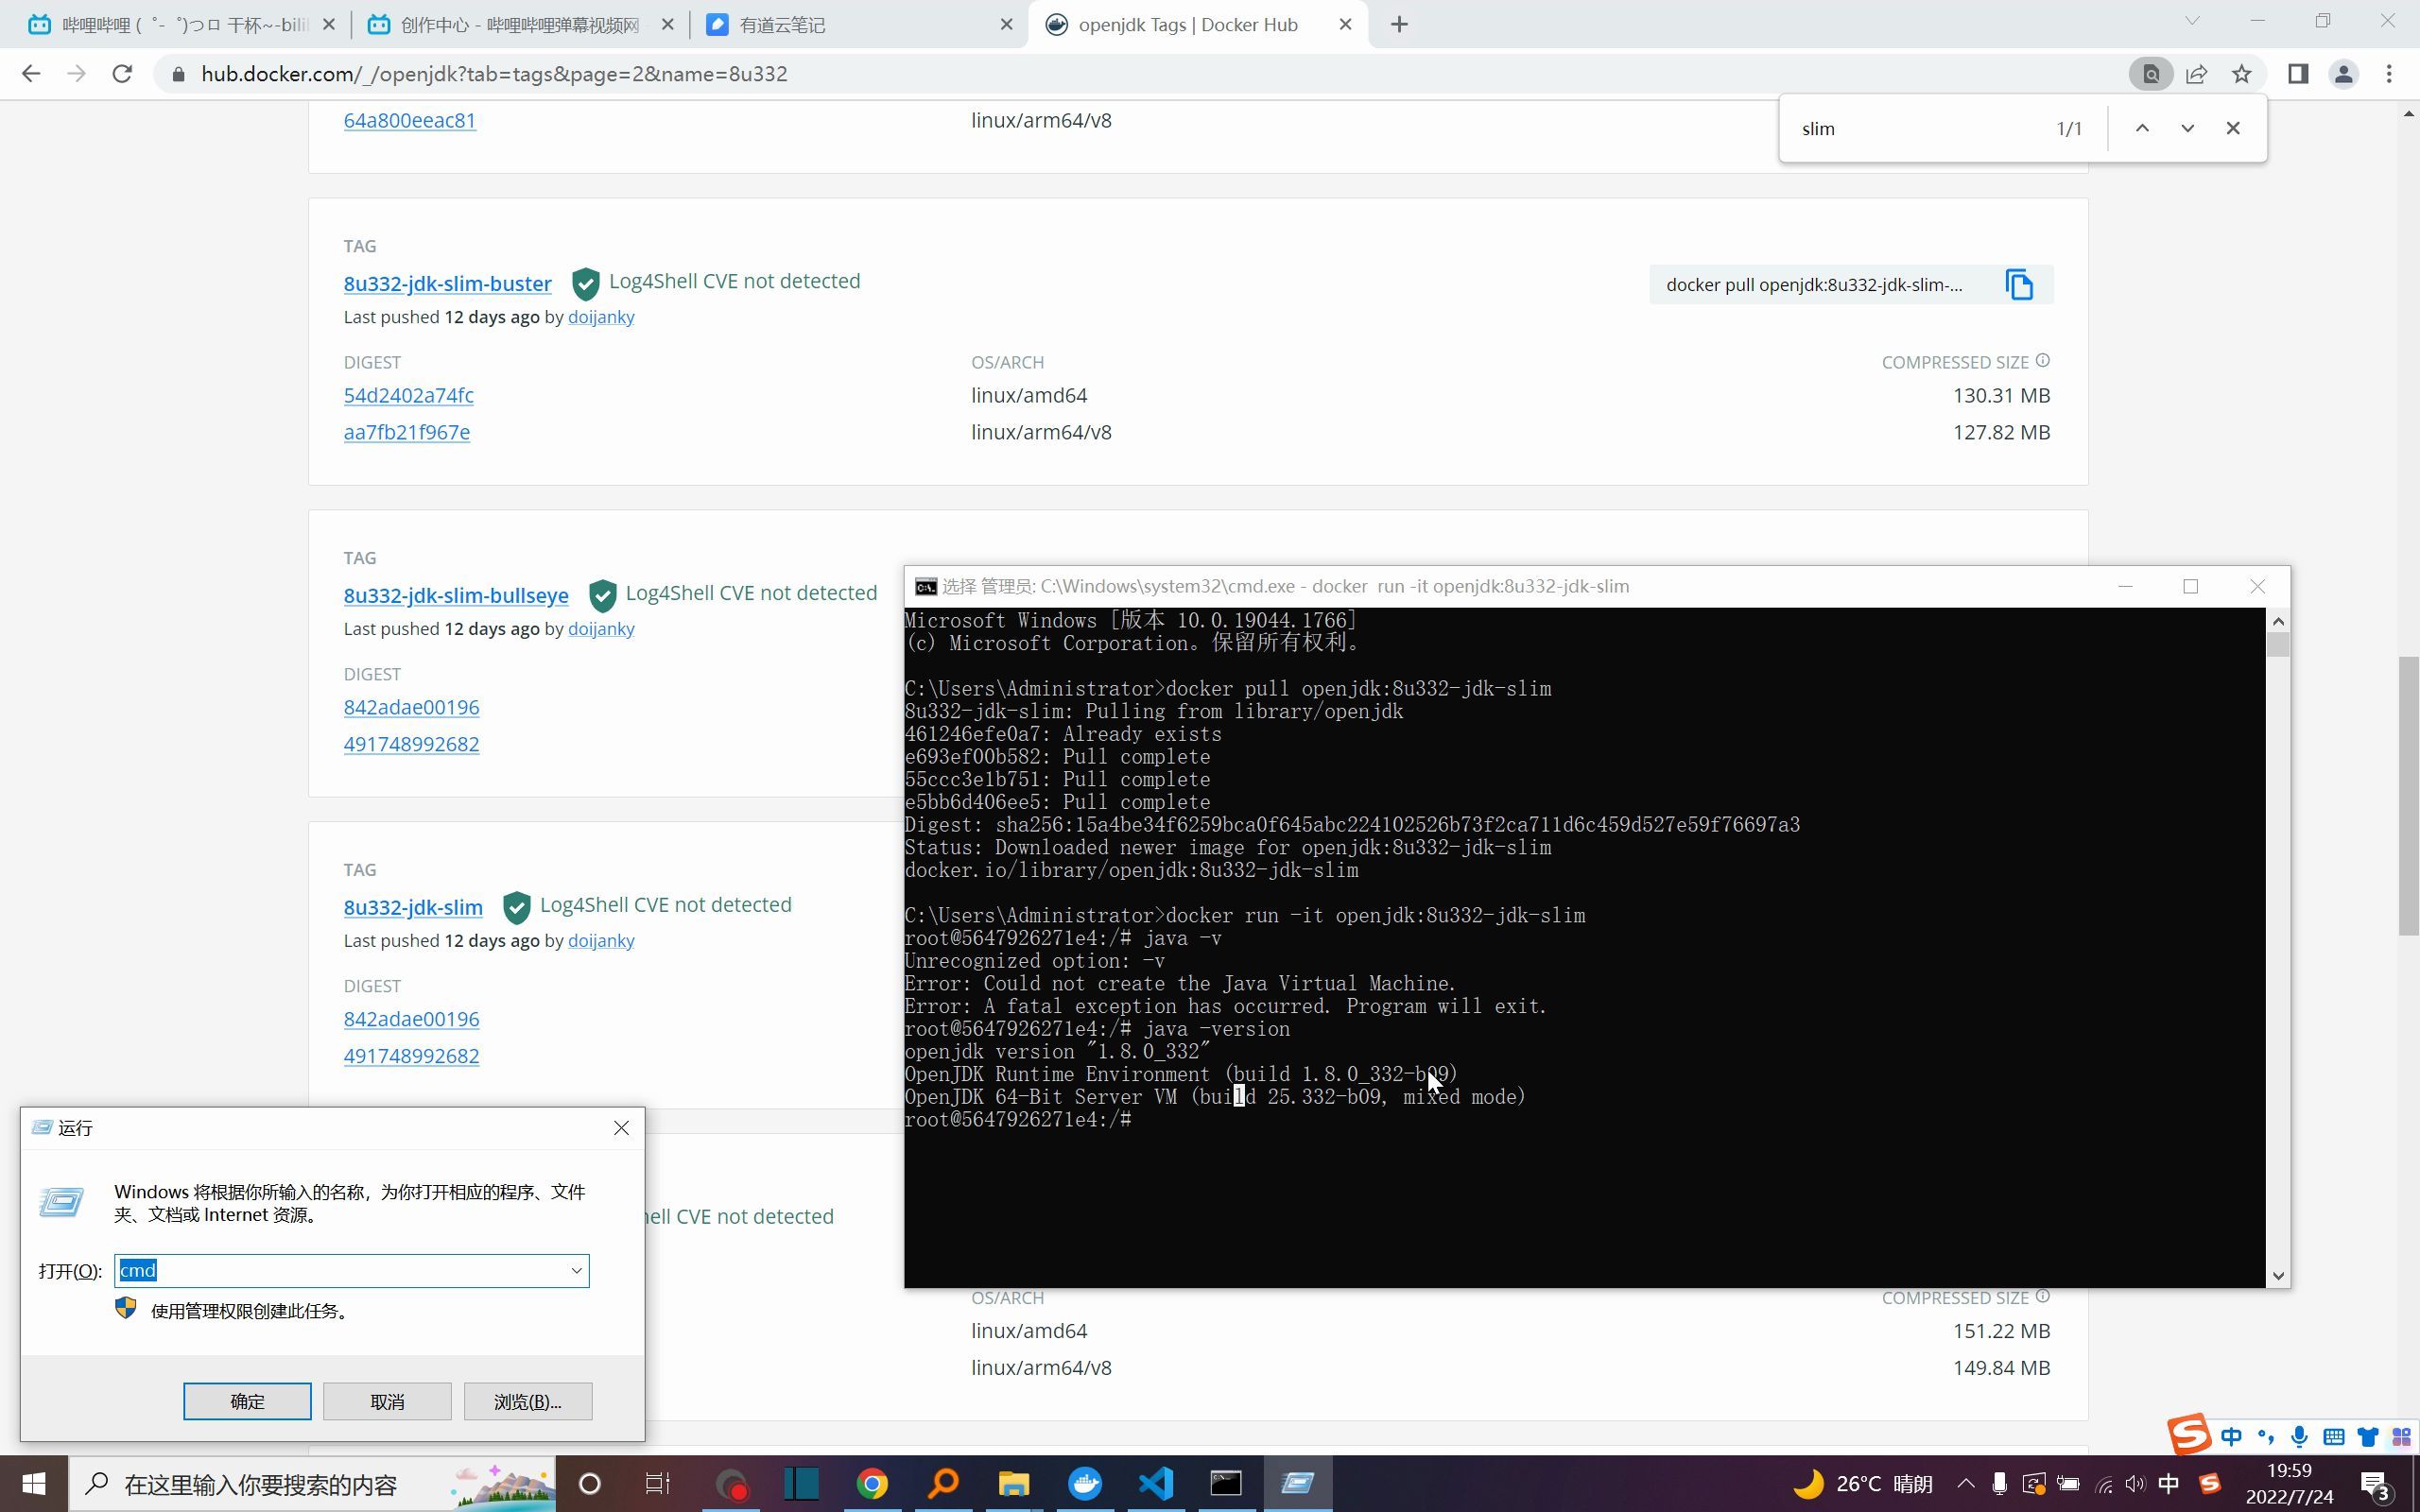Jump to the next match in the find bar
The height and width of the screenshot is (1512, 2420).
click(x=2187, y=127)
